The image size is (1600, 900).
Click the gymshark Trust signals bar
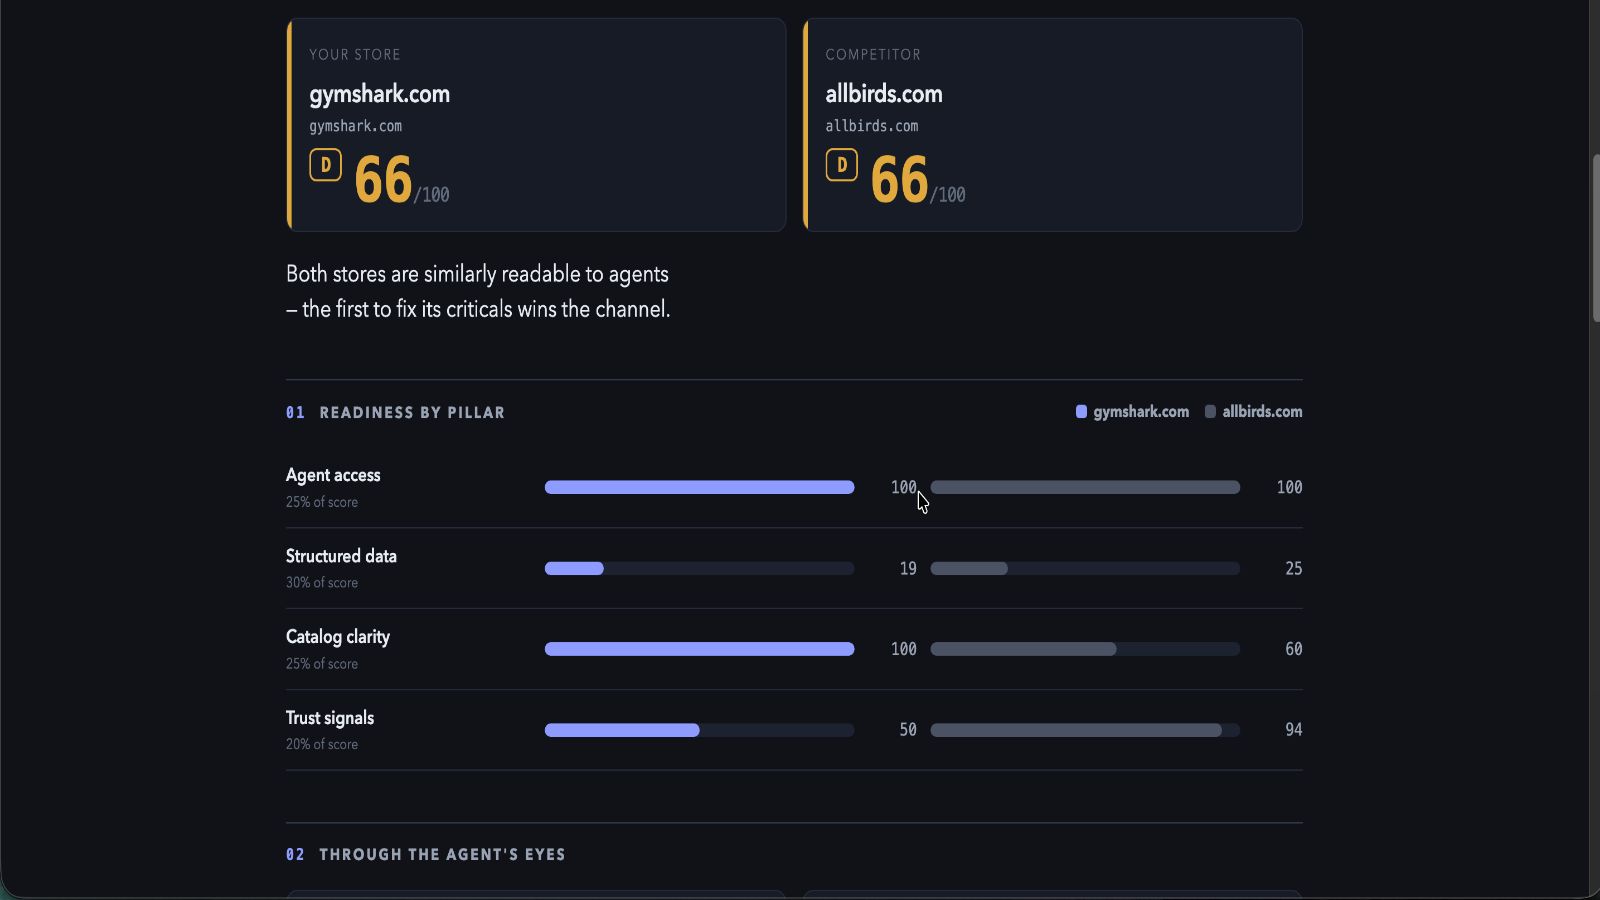click(699, 730)
